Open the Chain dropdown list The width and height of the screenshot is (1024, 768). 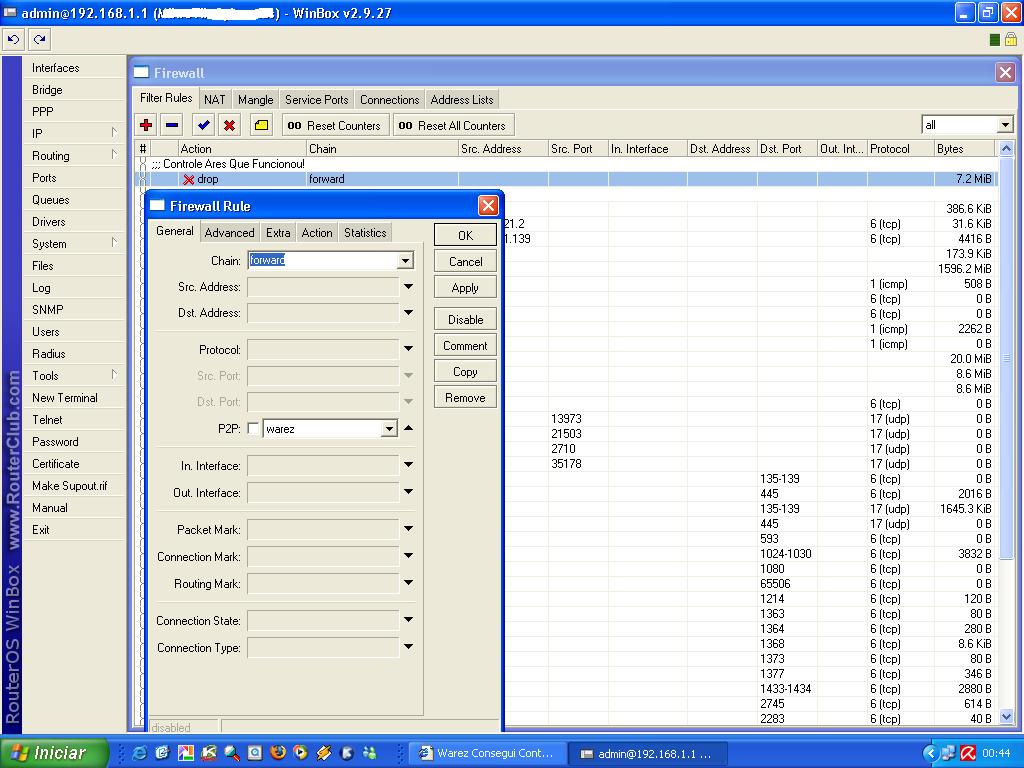tap(406, 261)
